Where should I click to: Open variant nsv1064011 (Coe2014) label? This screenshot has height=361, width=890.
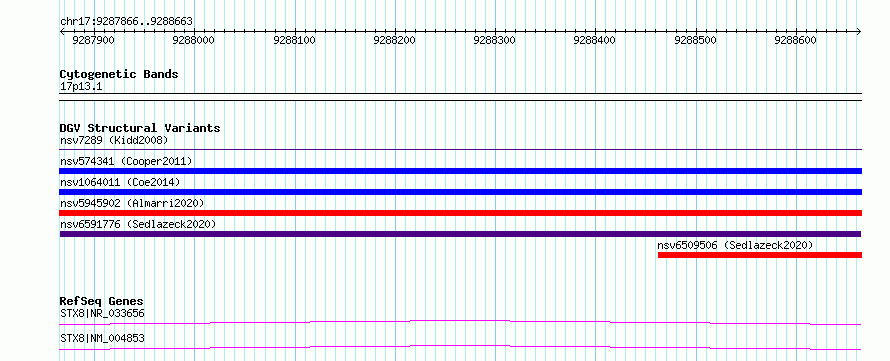pyautogui.click(x=120, y=182)
